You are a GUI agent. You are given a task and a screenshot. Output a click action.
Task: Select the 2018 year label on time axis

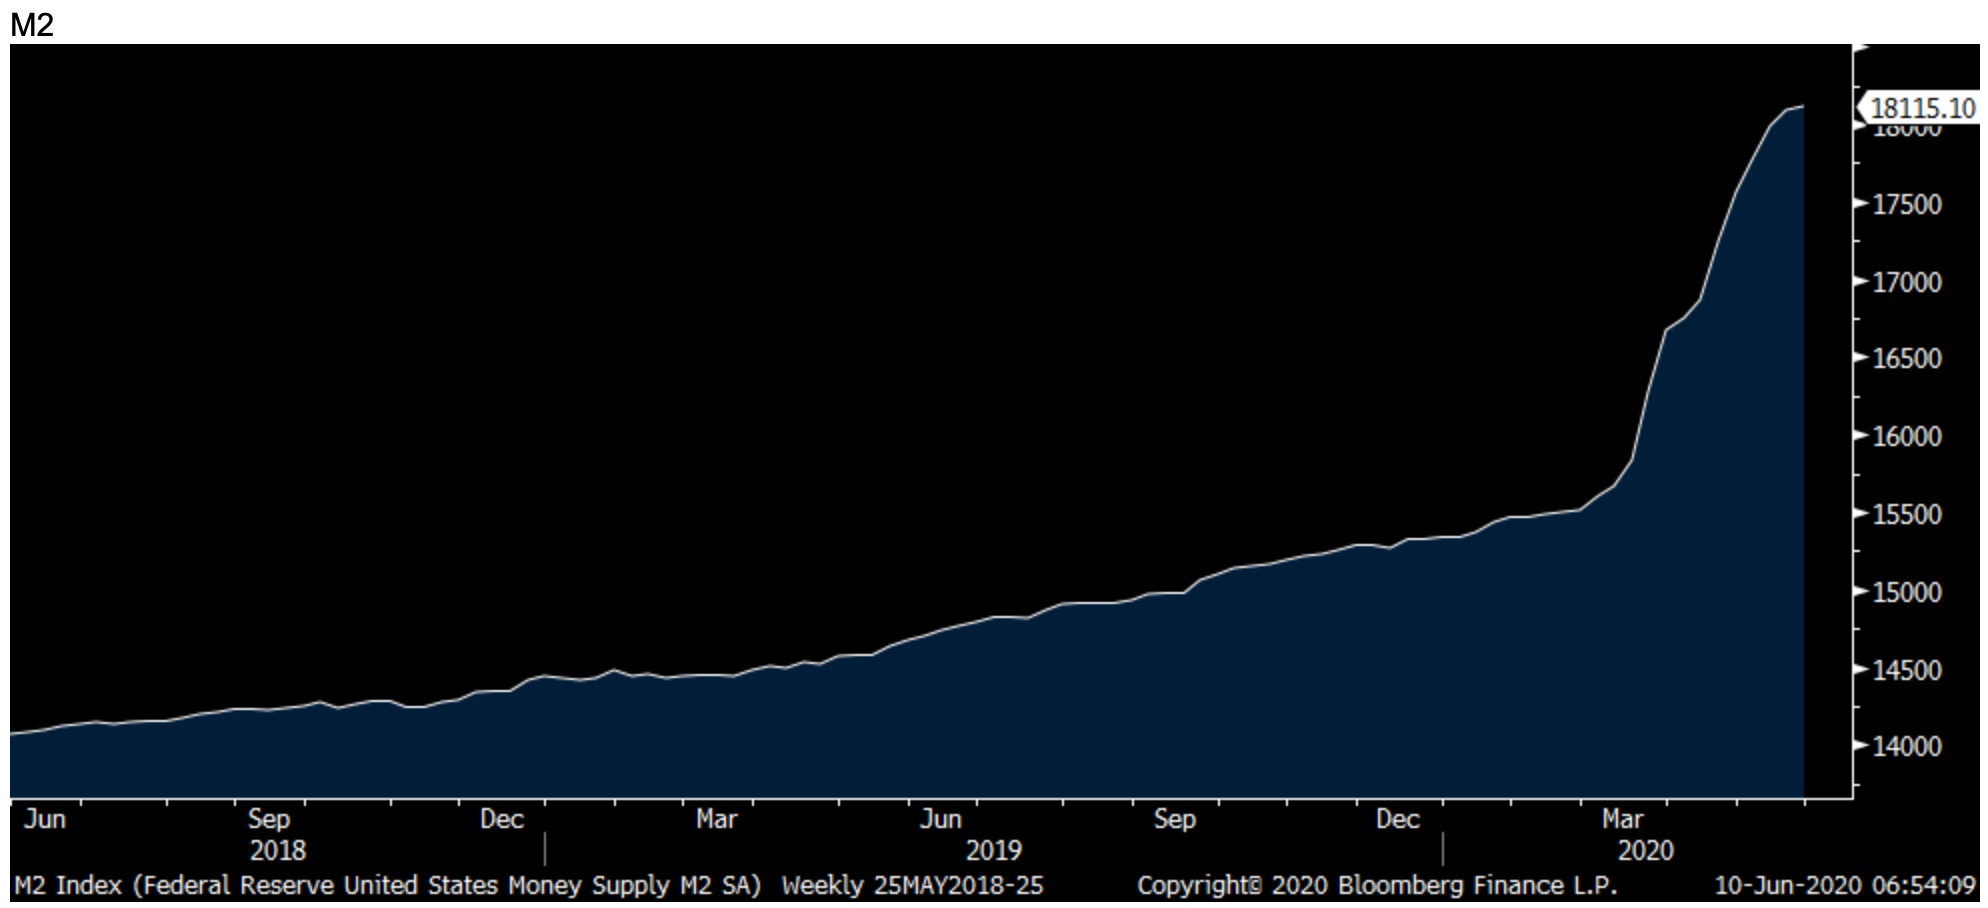(278, 851)
